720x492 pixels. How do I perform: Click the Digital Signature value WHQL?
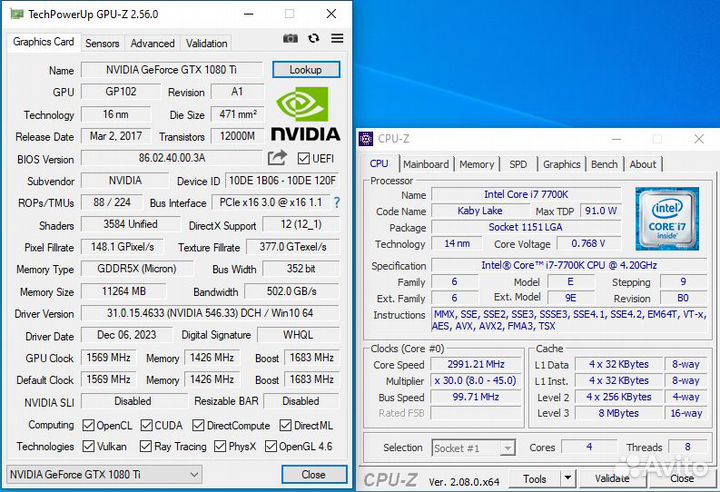(298, 335)
